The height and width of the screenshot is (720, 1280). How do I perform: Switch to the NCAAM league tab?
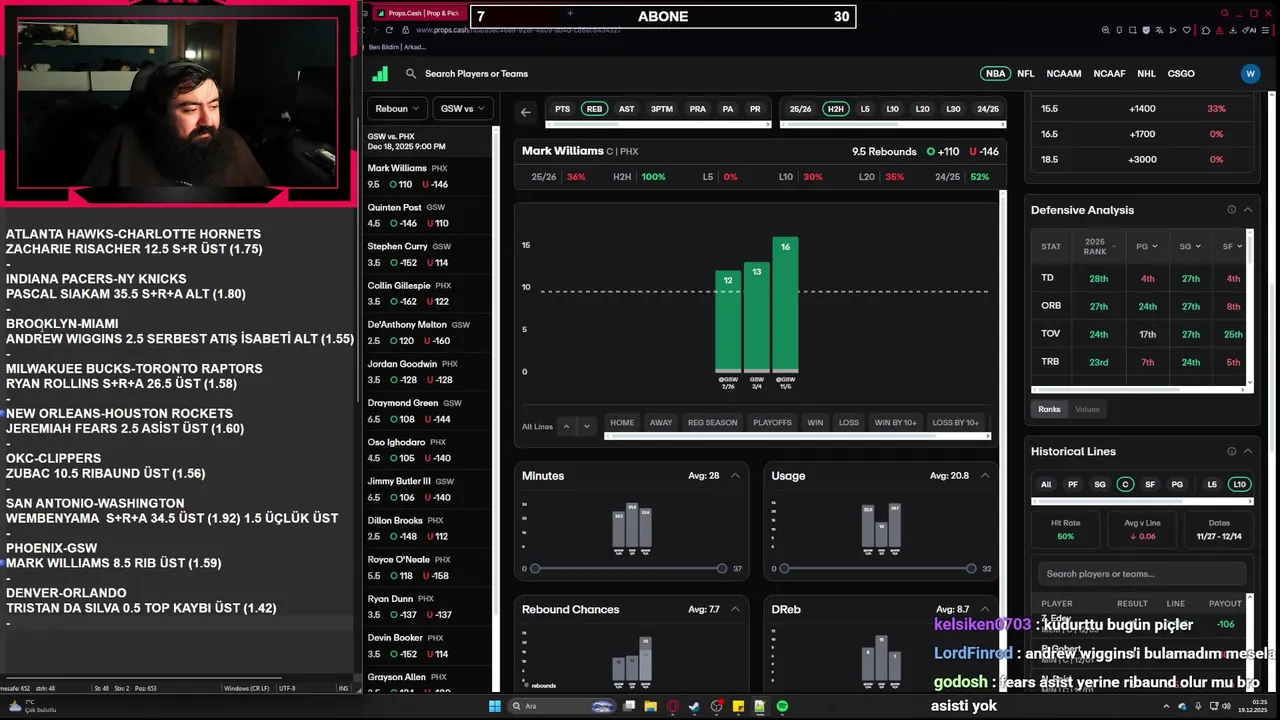(x=1064, y=73)
